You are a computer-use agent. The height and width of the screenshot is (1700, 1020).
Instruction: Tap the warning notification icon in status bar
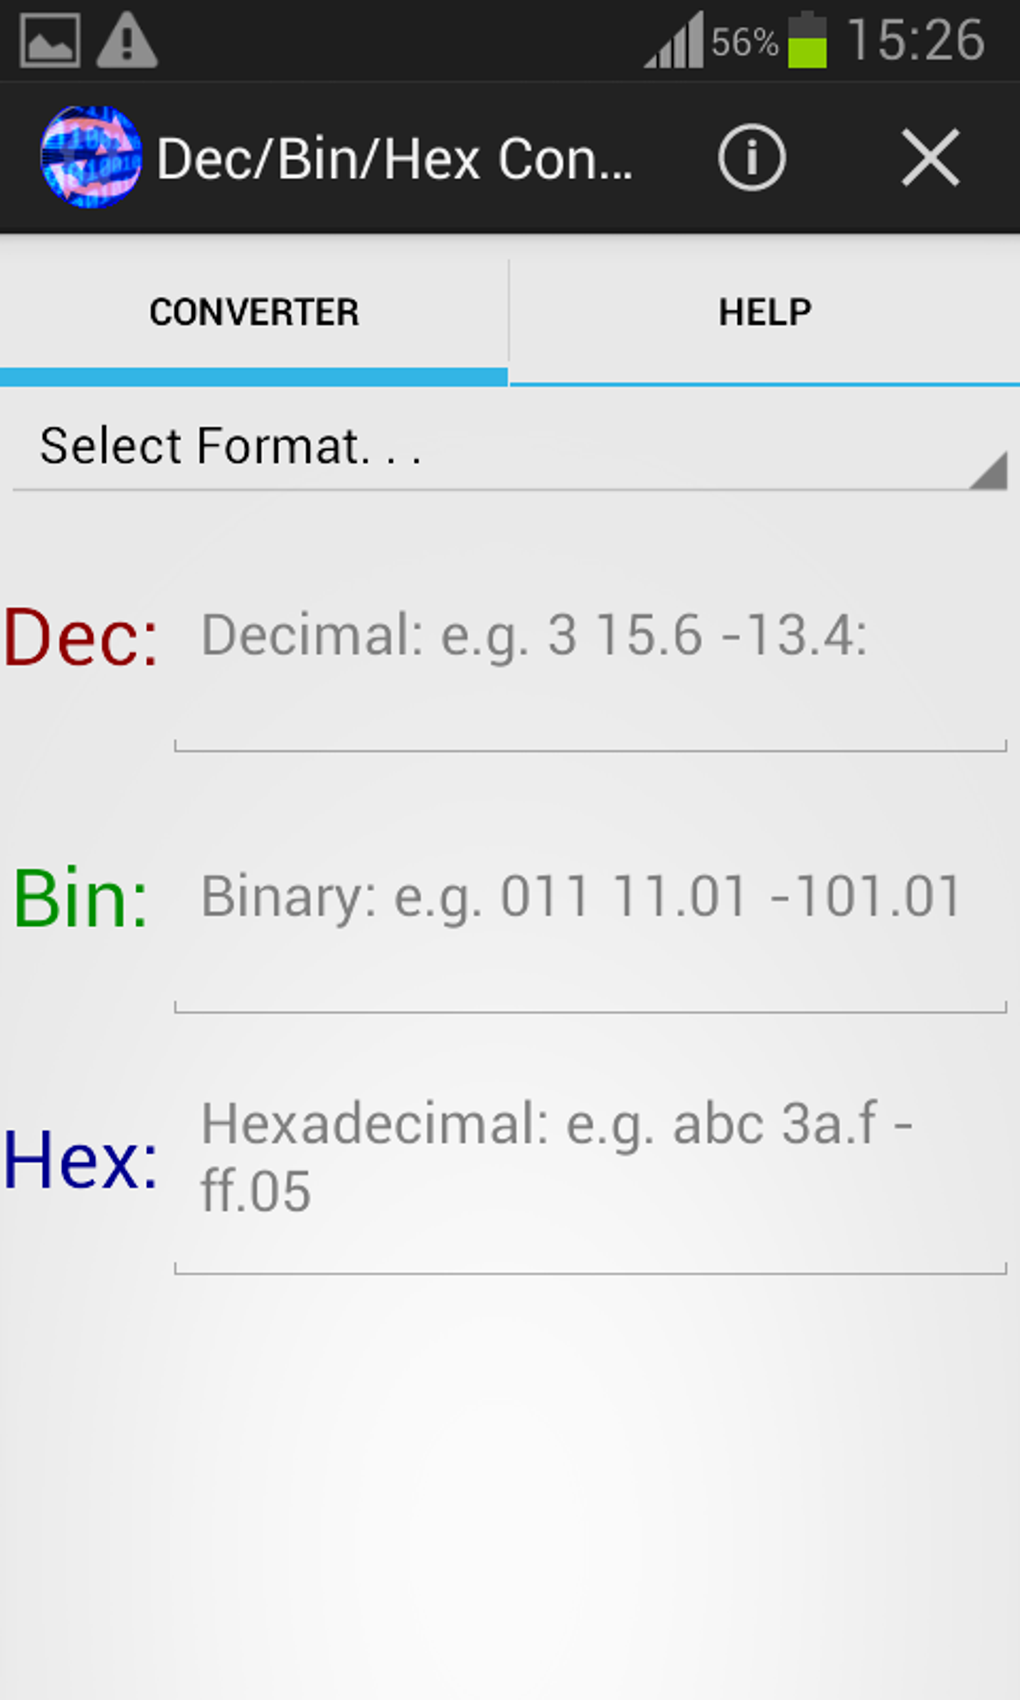[128, 40]
